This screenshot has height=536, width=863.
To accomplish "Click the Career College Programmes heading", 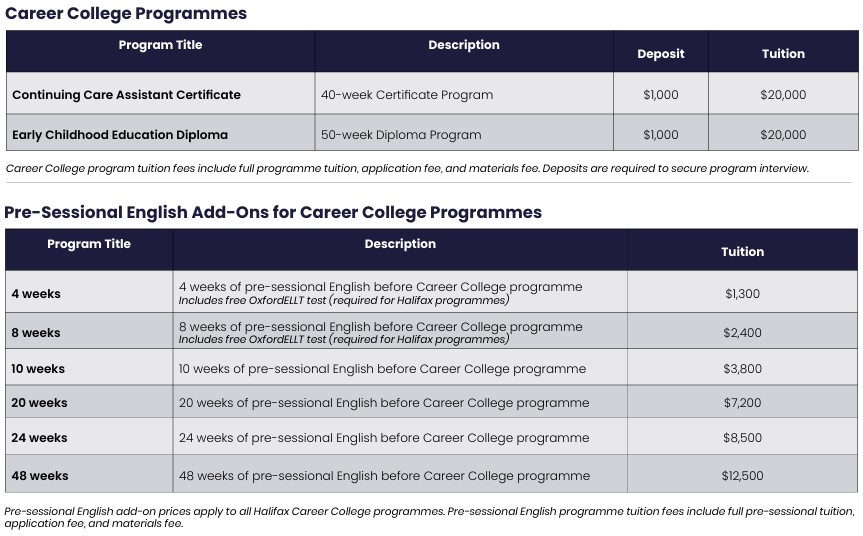I will pyautogui.click(x=126, y=14).
